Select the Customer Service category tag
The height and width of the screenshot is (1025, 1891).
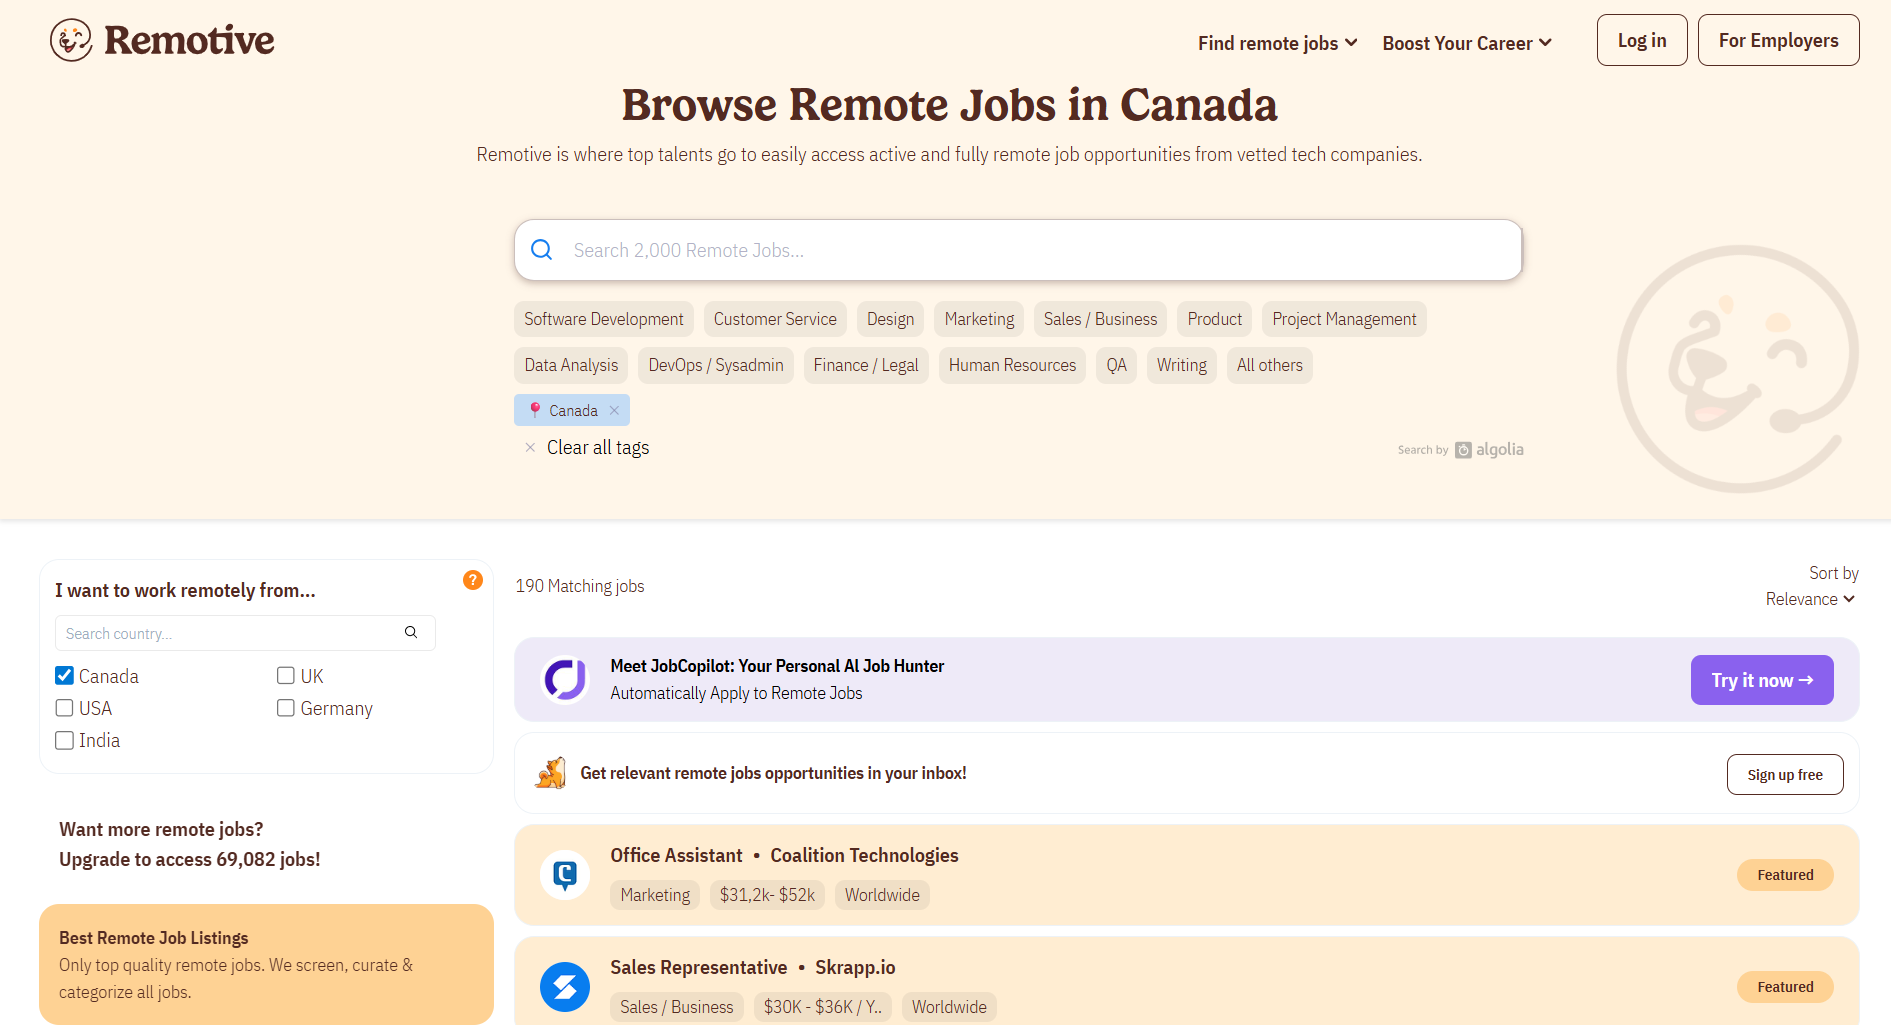775,319
